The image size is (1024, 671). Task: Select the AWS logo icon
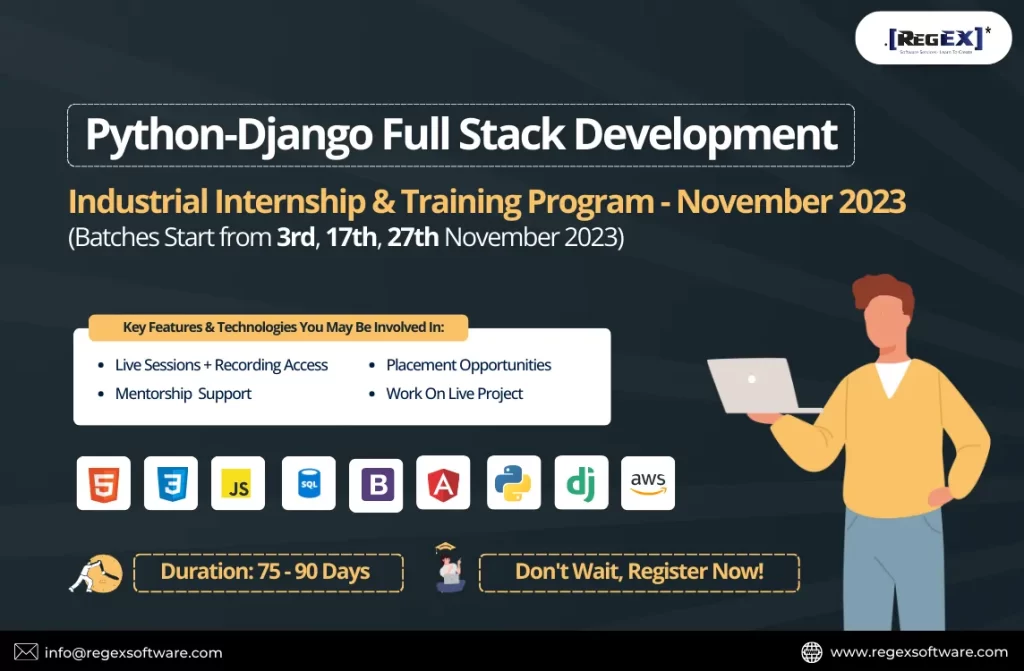point(648,483)
